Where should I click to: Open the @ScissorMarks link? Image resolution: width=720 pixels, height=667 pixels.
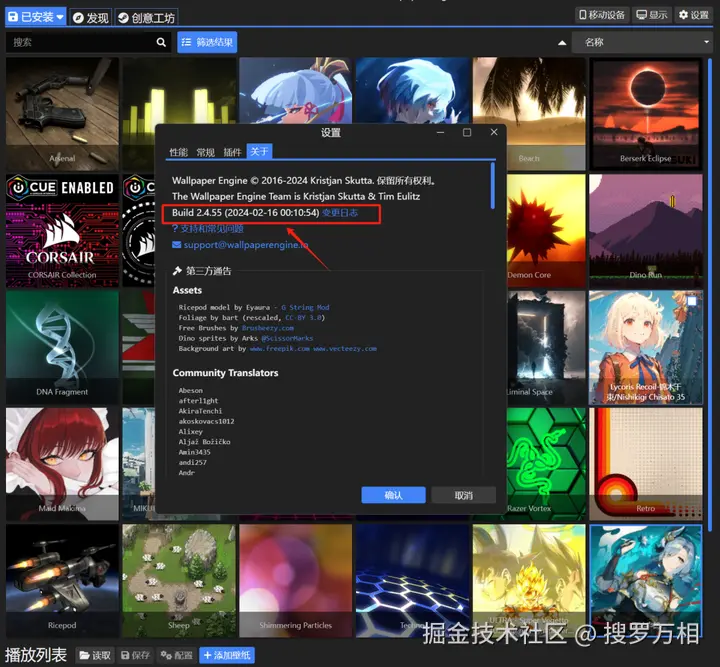pyautogui.click(x=287, y=338)
